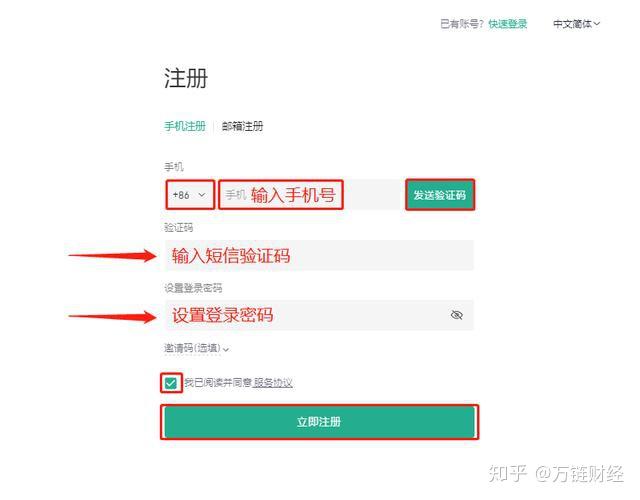Open the 服务协议 service agreement link
The width and height of the screenshot is (640, 500).
pyautogui.click(x=273, y=383)
